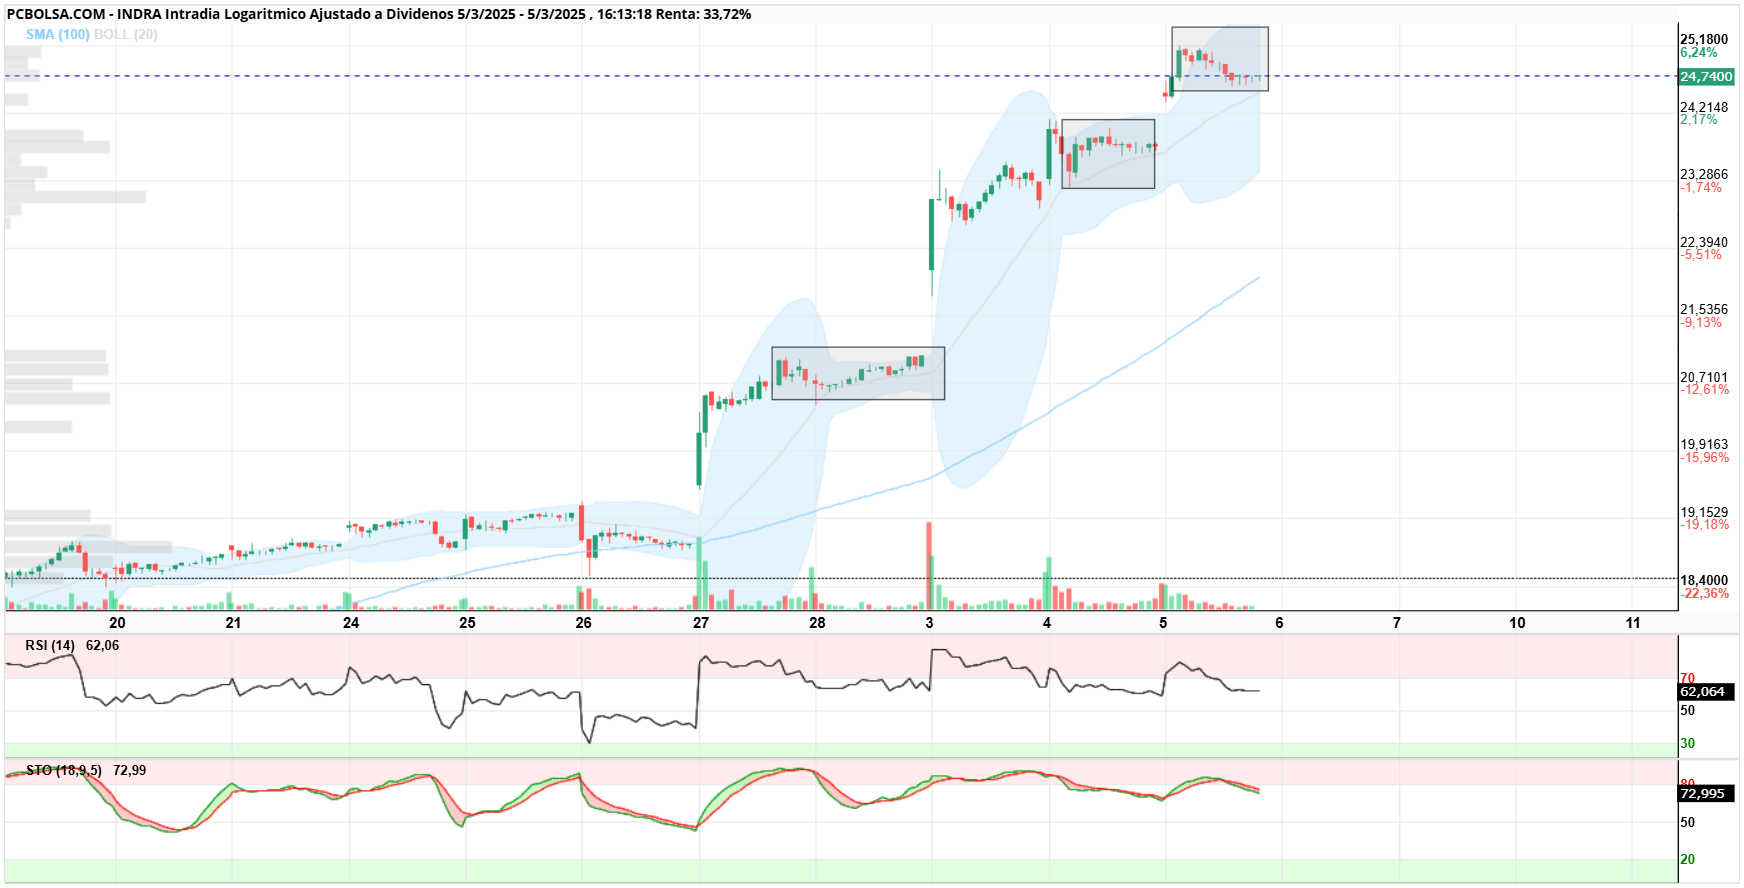This screenshot has width=1744, height=888.
Task: Click the 24,2148 price axis label
Action: (1704, 107)
